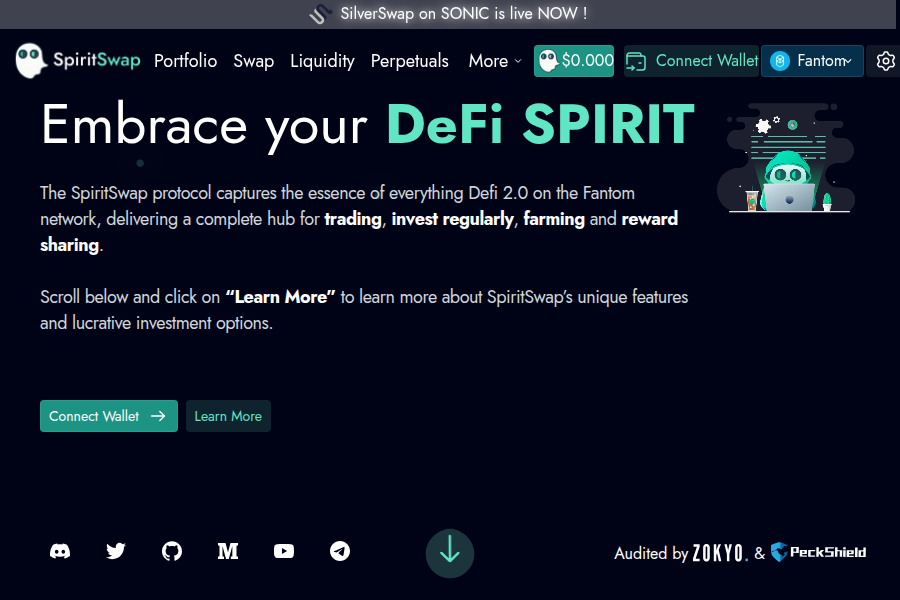Open the Discord social icon
900x600 pixels.
[60, 551]
